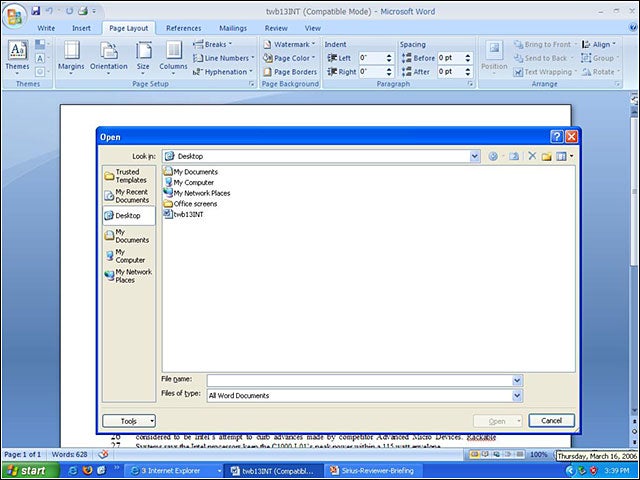Undo with Quick Access toolbar arrow

click(49, 11)
